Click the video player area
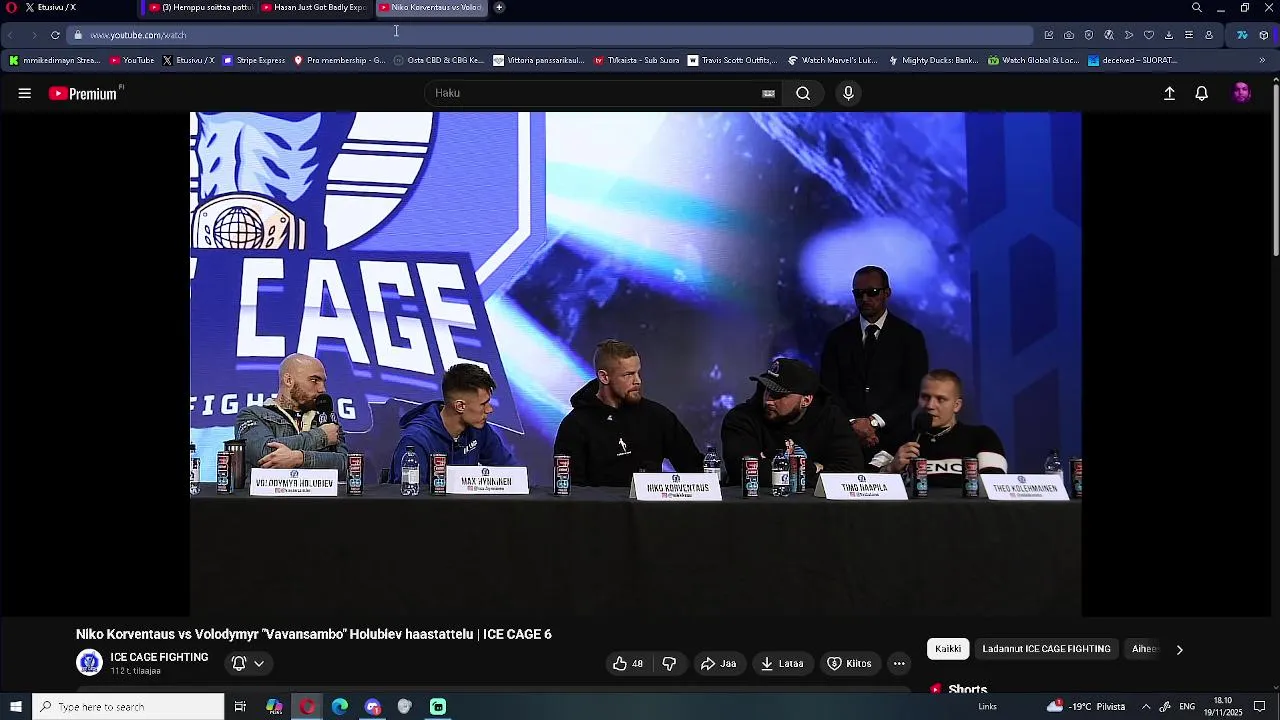Viewport: 1280px width, 720px height. point(635,364)
